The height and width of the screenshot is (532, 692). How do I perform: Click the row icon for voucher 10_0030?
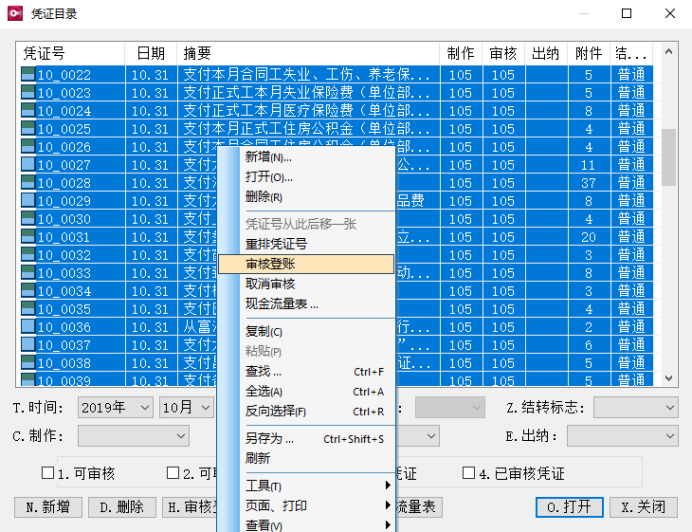click(28, 219)
